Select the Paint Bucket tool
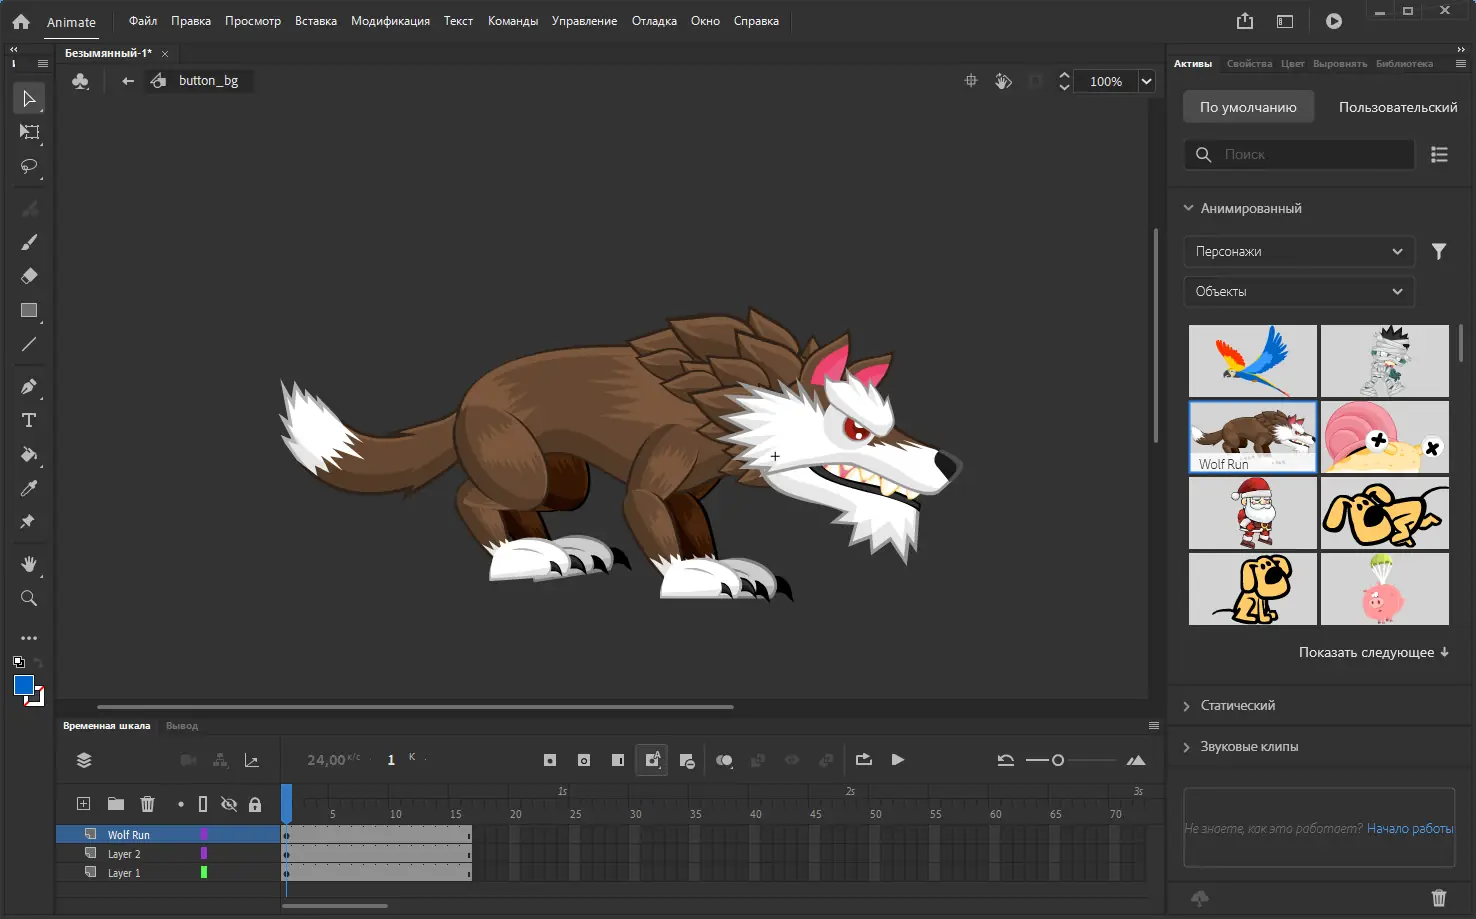Image resolution: width=1476 pixels, height=919 pixels. tap(29, 454)
